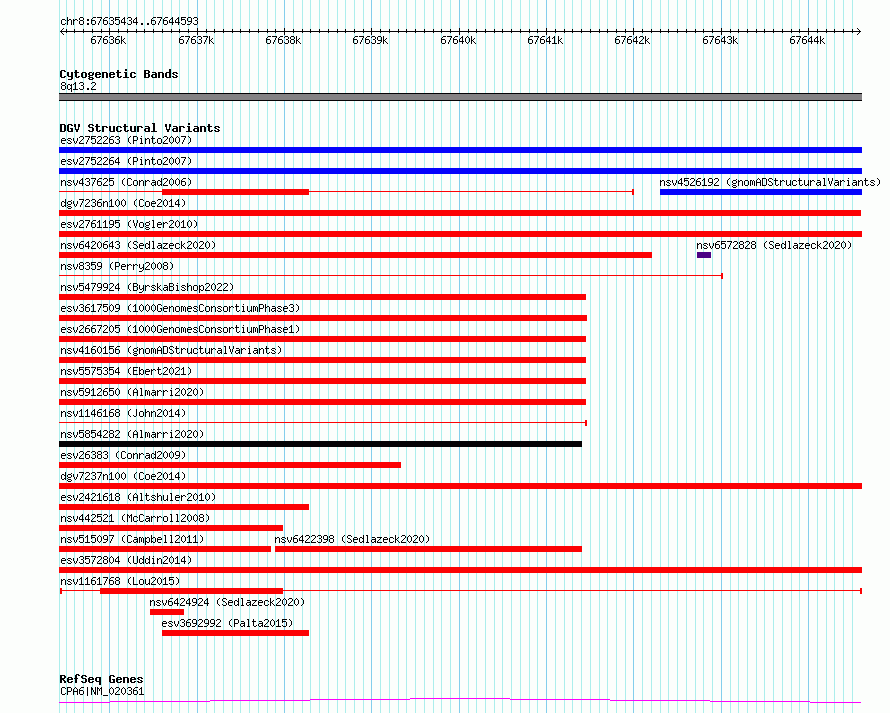Screen dimensions: 890x713
Task: Select the esv26383 red variant bar
Action: 230,465
